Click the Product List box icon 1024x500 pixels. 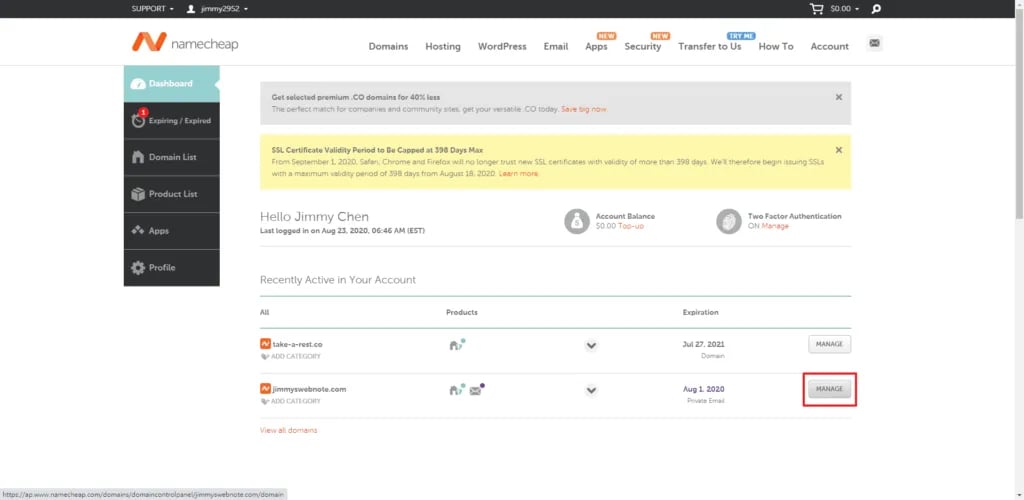(138, 194)
